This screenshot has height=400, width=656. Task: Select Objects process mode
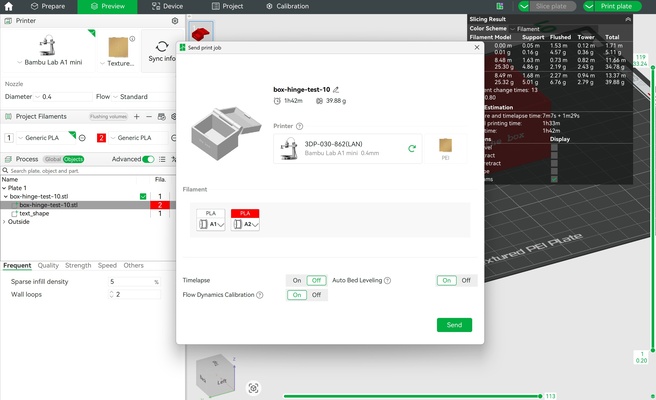tap(73, 159)
